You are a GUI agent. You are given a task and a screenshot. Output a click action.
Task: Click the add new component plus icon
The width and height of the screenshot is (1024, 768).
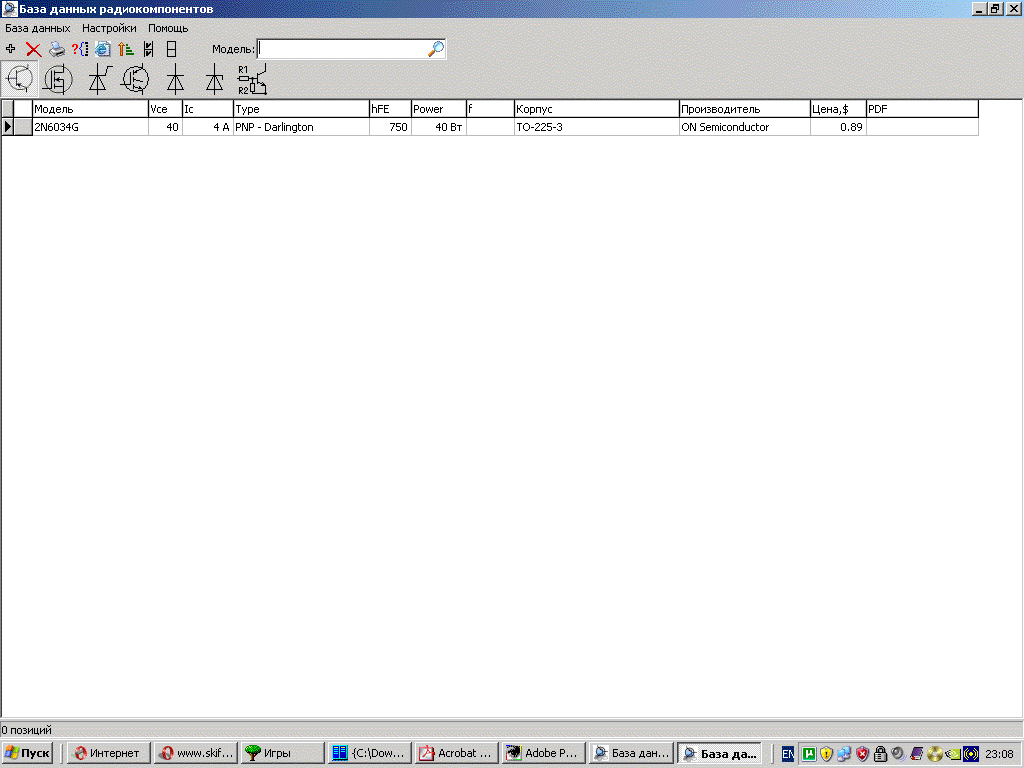pyautogui.click(x=11, y=49)
